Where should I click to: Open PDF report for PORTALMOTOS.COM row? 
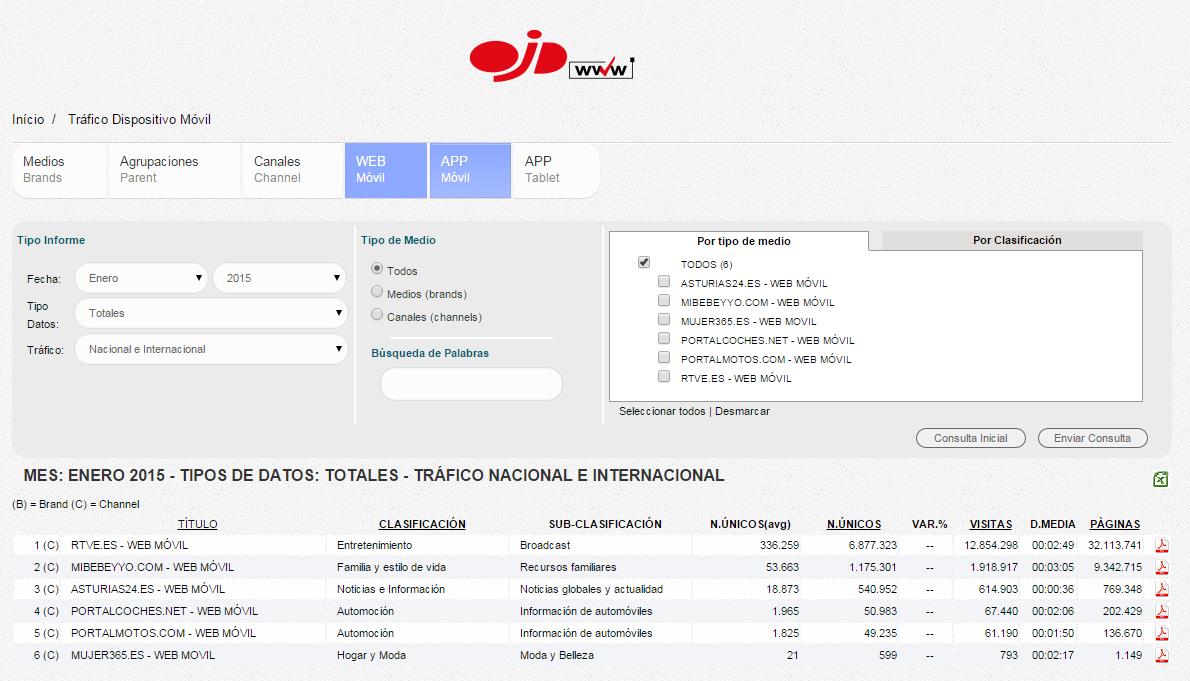point(1162,633)
